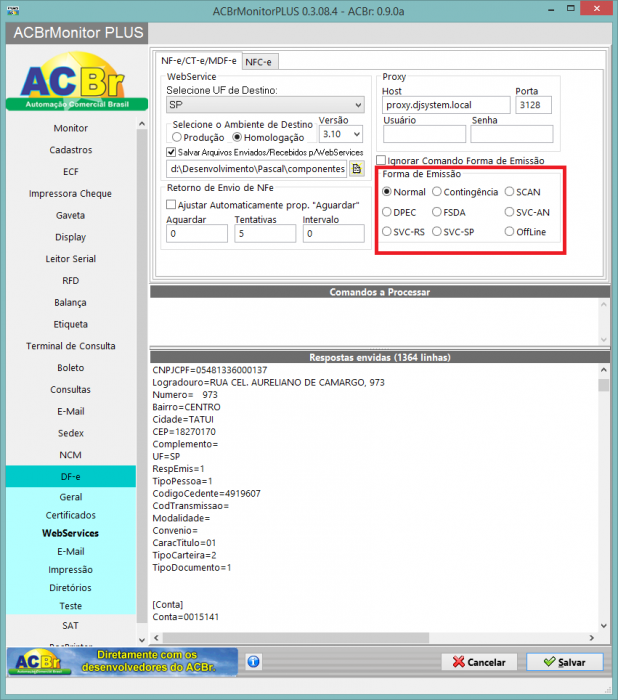Switch to the NF-e/CT-e/MDF-e tab
Image resolution: width=618 pixels, height=700 pixels.
pos(199,60)
